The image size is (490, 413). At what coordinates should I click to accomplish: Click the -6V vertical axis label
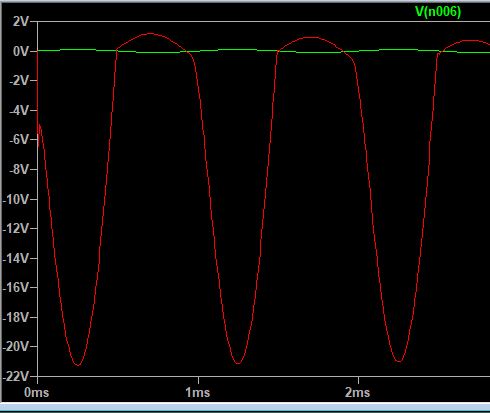(19, 140)
